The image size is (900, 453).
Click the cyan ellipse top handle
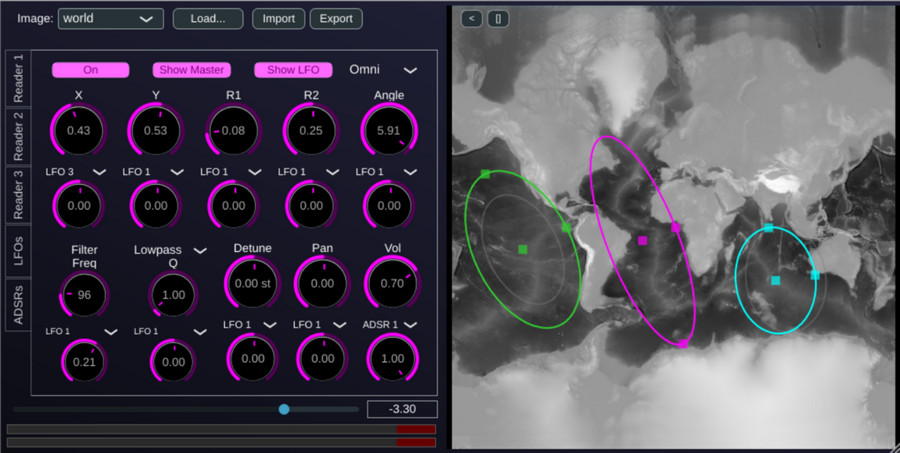(769, 228)
